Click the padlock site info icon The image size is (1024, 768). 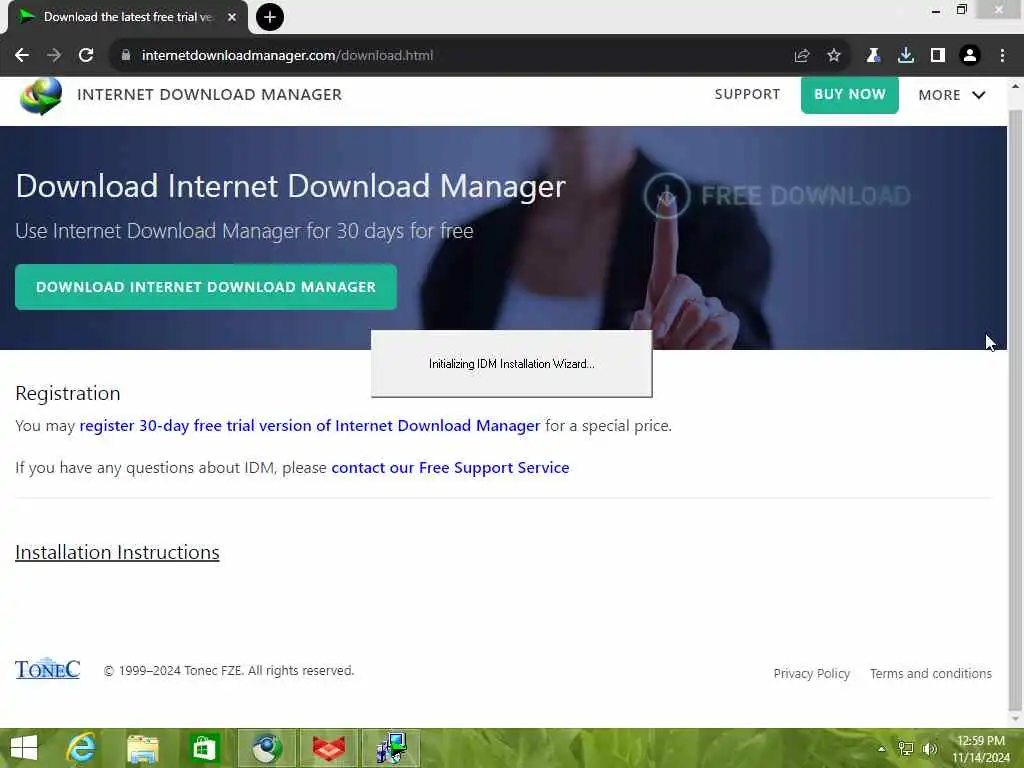pyautogui.click(x=125, y=56)
